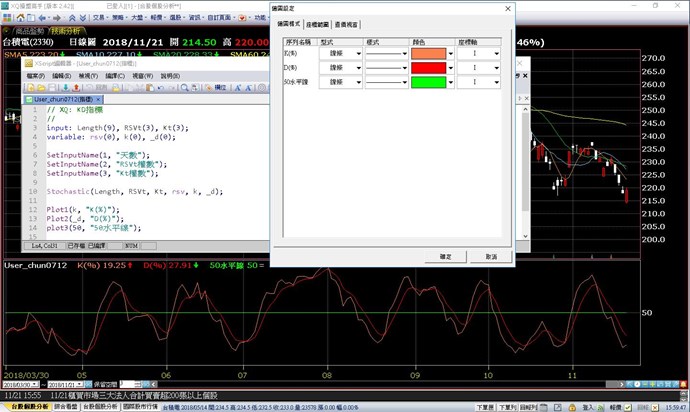
Task: Open the 型式 dropdown for K(%) series
Action: (359, 54)
